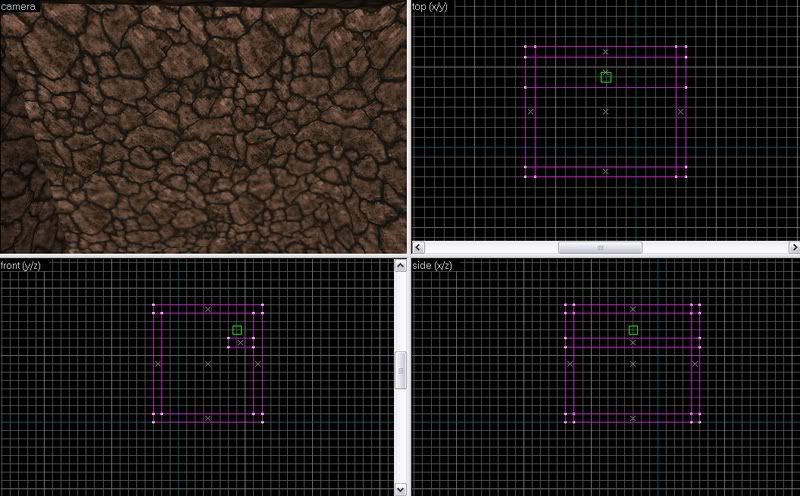Viewport: 800px width, 496px height.
Task: Click the down scroll arrow of front view
Action: click(x=402, y=489)
